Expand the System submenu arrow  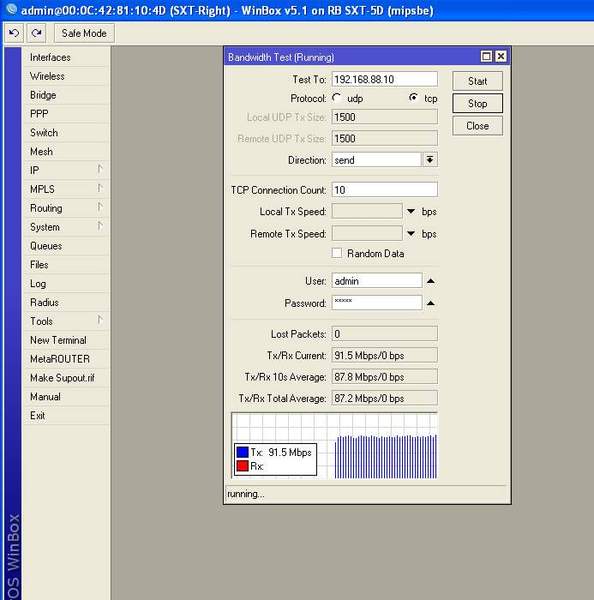[x=100, y=225]
